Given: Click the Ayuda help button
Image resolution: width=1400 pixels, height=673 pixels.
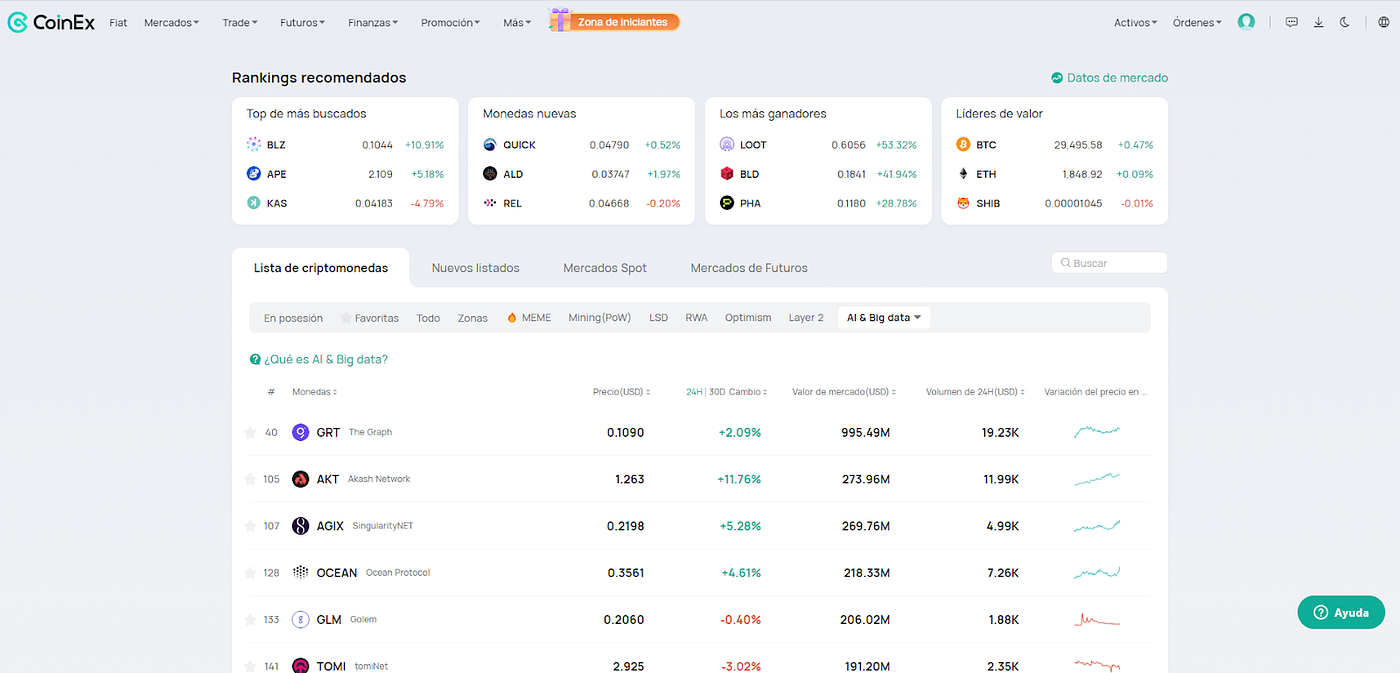Looking at the screenshot, I should pyautogui.click(x=1341, y=612).
